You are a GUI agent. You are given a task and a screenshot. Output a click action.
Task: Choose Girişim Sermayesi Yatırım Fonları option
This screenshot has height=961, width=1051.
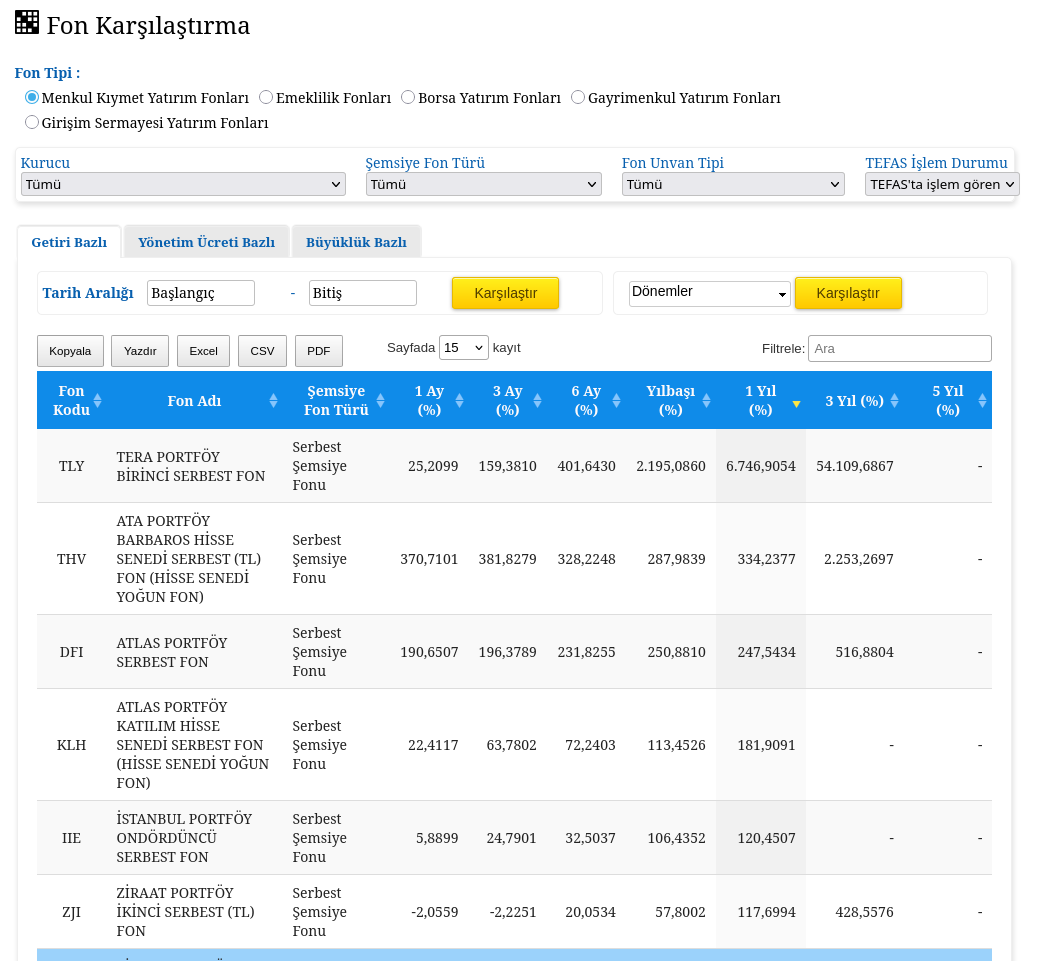tap(32, 122)
